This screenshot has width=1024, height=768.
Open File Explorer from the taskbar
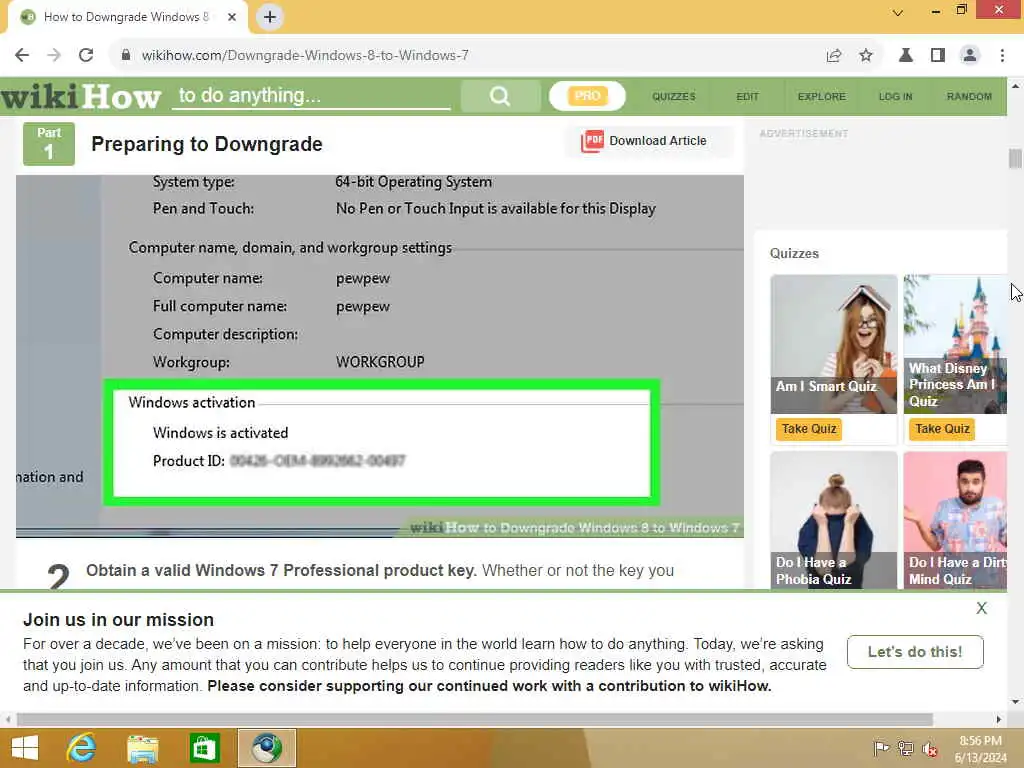[x=143, y=748]
